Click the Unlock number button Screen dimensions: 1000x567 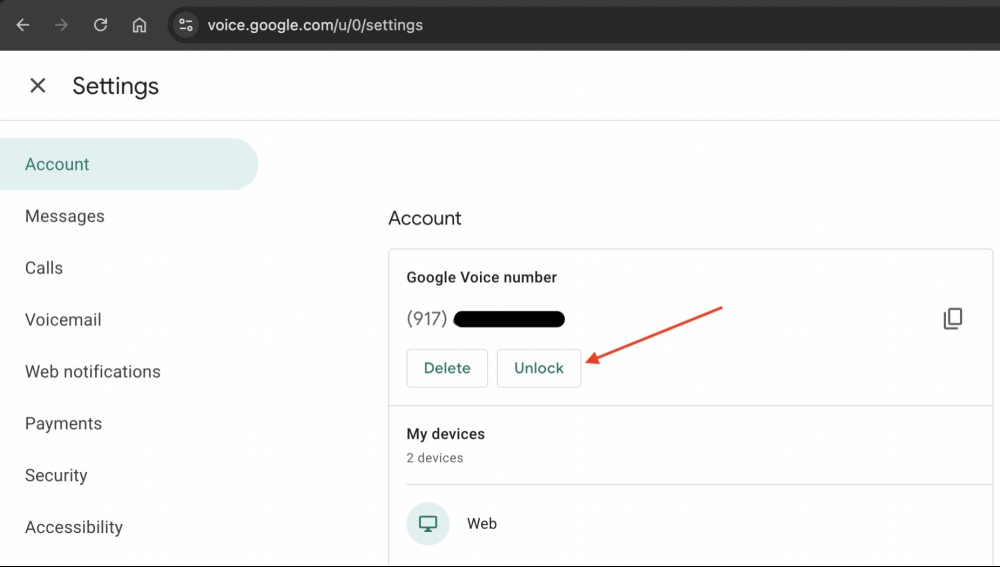pos(539,368)
